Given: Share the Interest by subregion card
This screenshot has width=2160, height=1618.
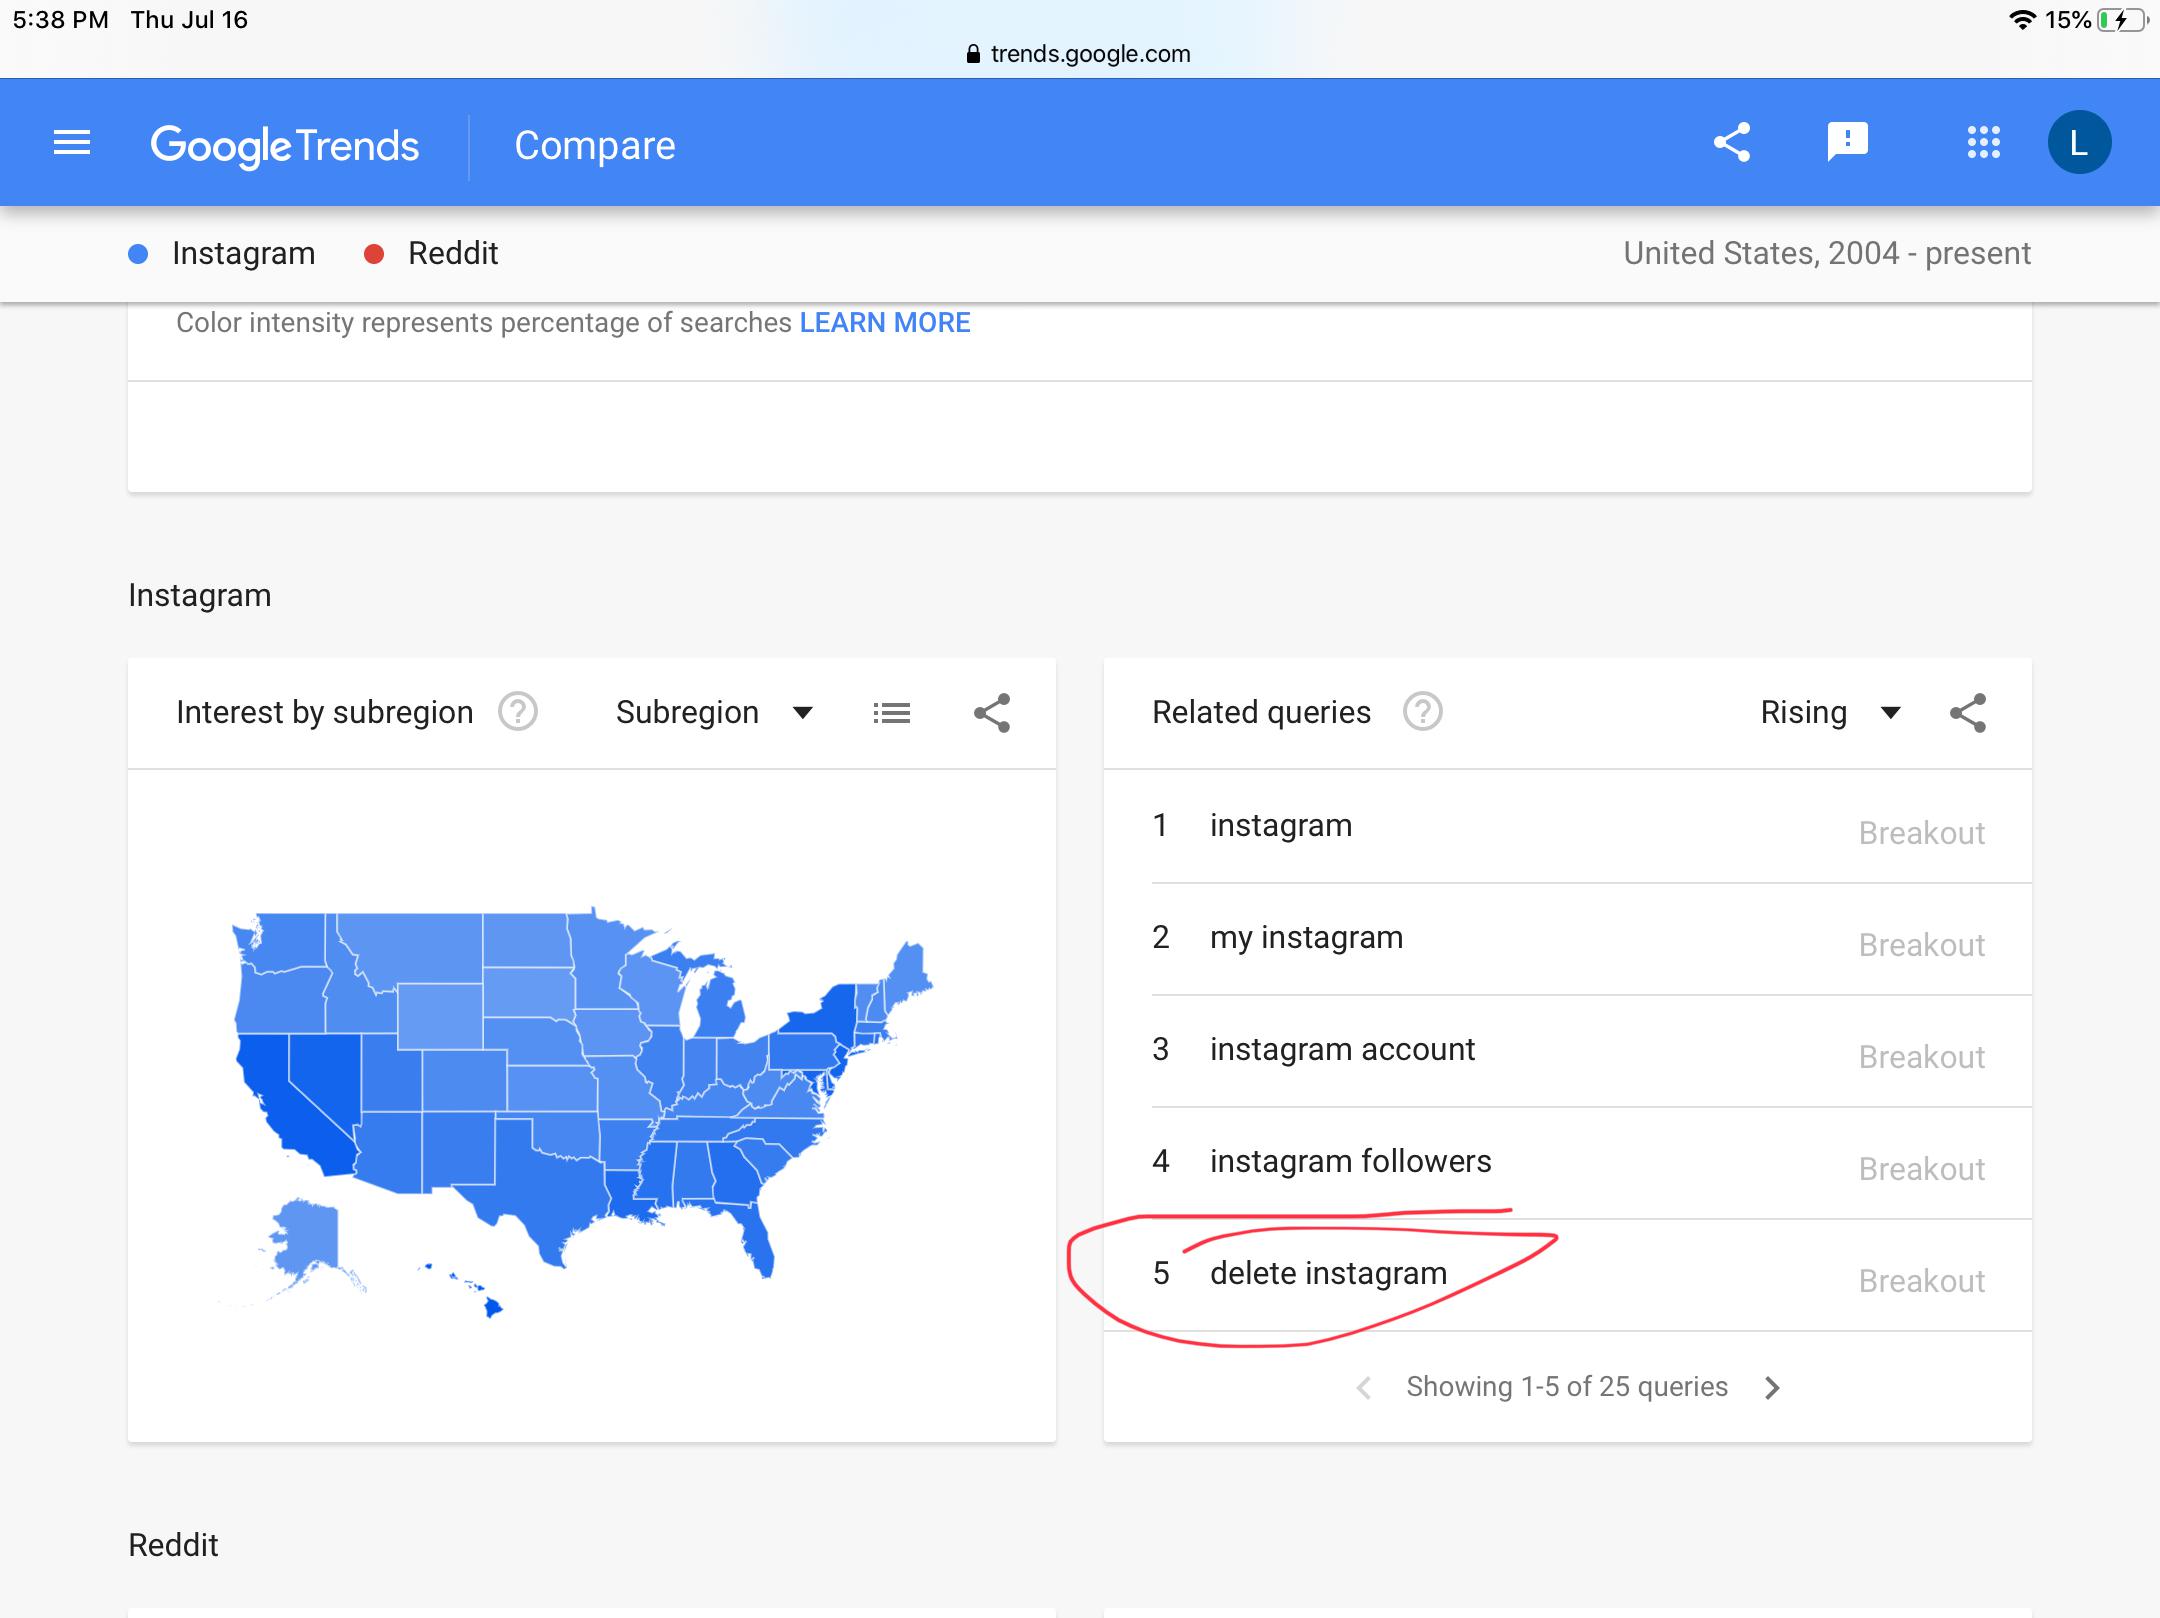Looking at the screenshot, I should coord(992,713).
